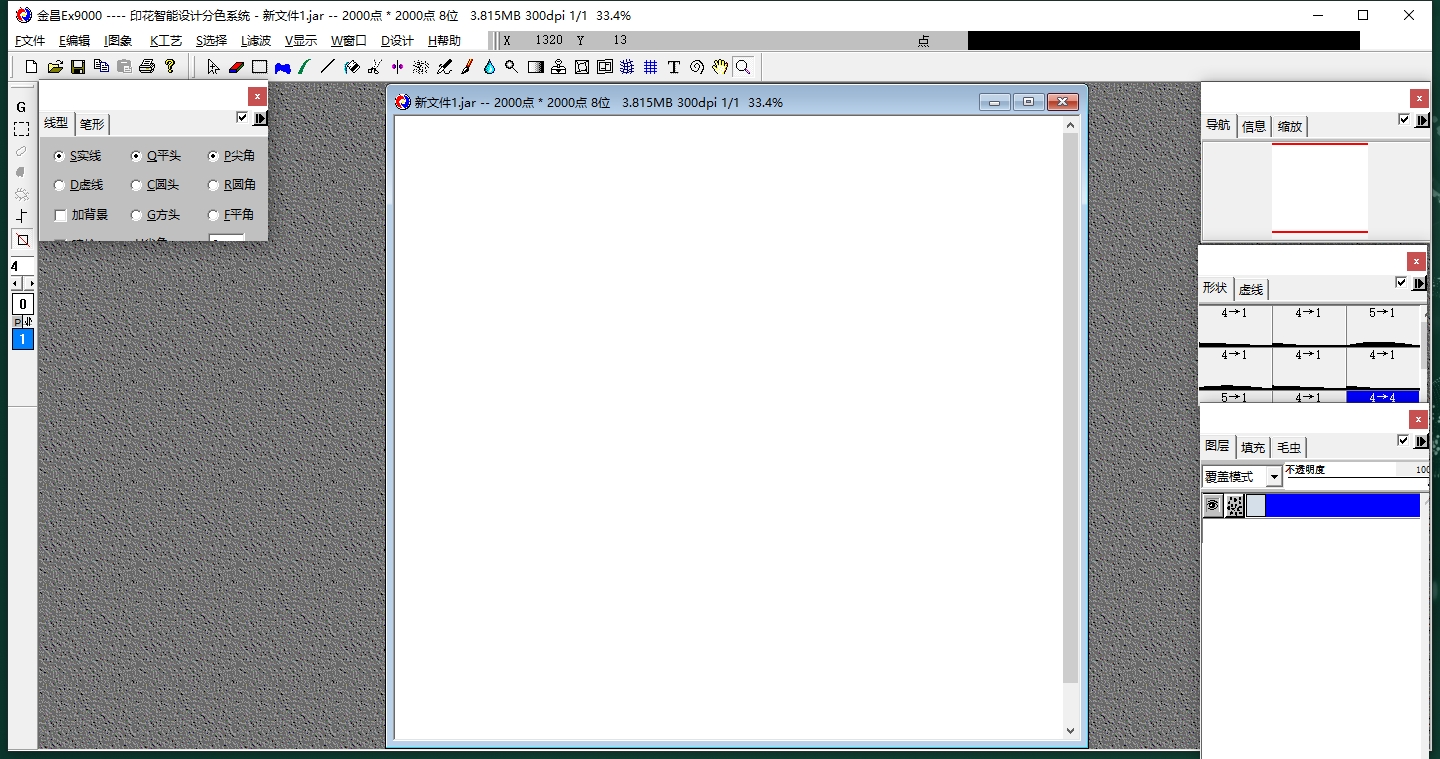1440x759 pixels.
Task: Save the file with the floppy disk icon
Action: coord(78,67)
